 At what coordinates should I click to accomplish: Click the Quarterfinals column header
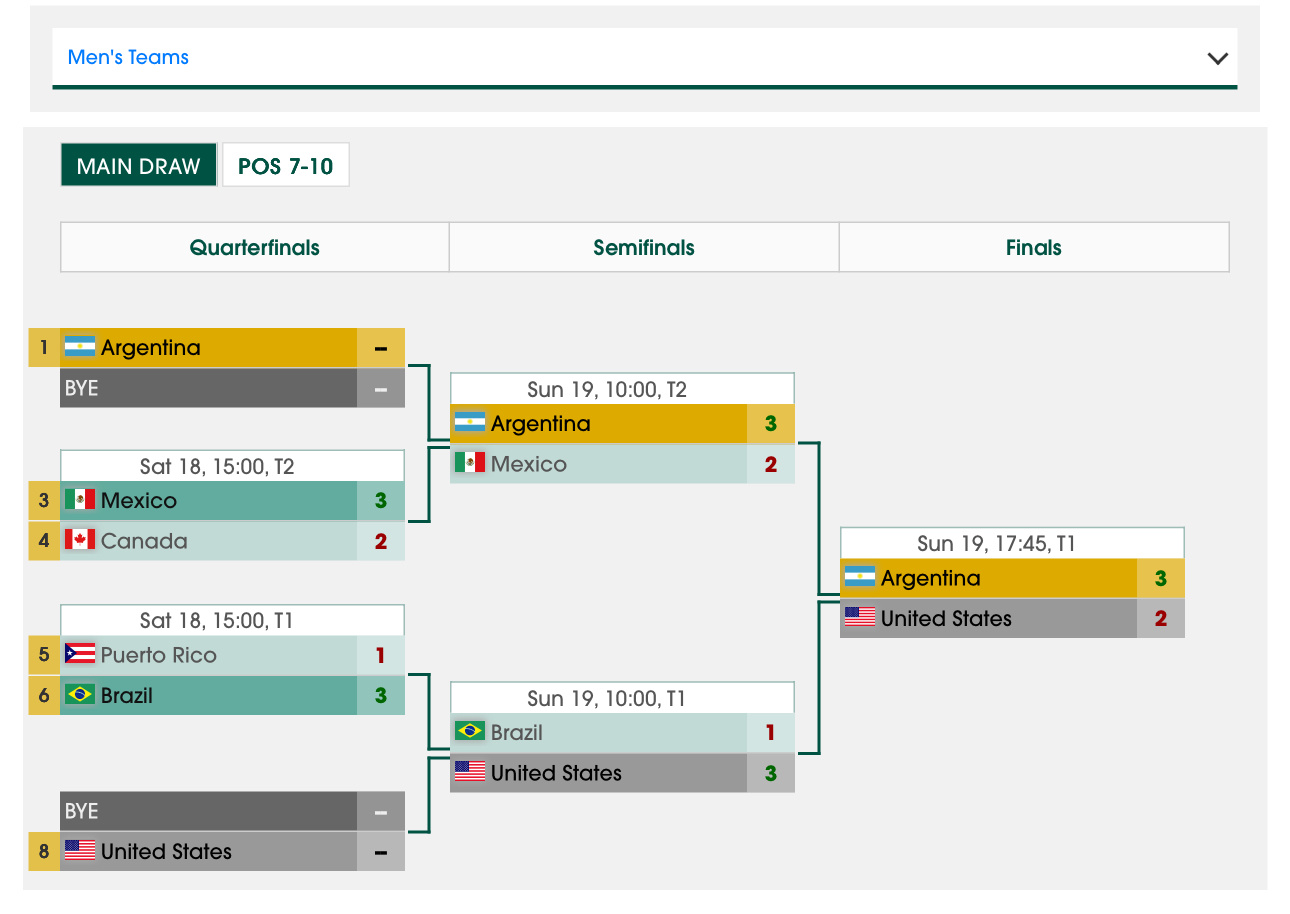(255, 248)
